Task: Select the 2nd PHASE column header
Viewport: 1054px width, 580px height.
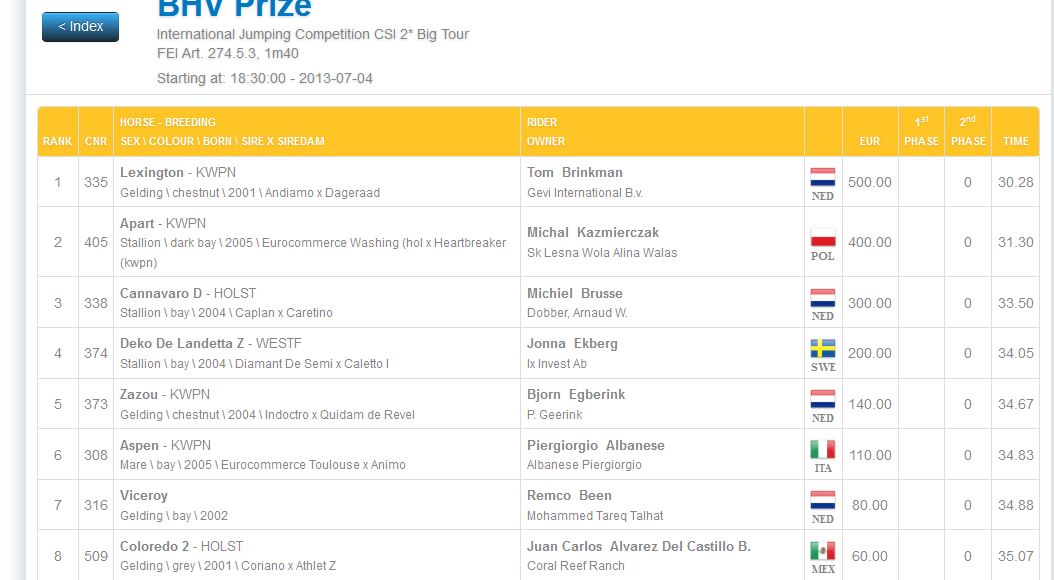Action: (968, 131)
